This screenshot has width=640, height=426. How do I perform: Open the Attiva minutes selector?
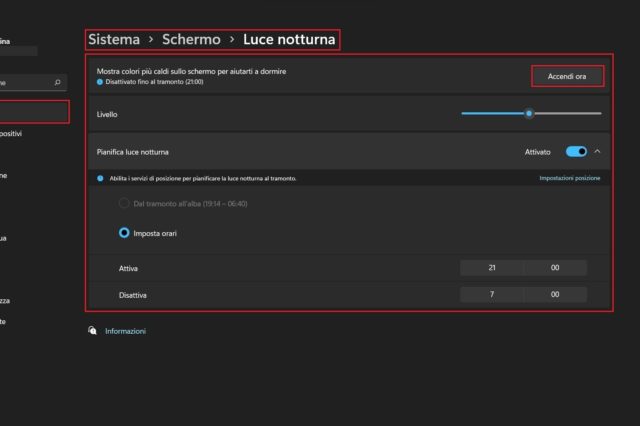pyautogui.click(x=555, y=268)
